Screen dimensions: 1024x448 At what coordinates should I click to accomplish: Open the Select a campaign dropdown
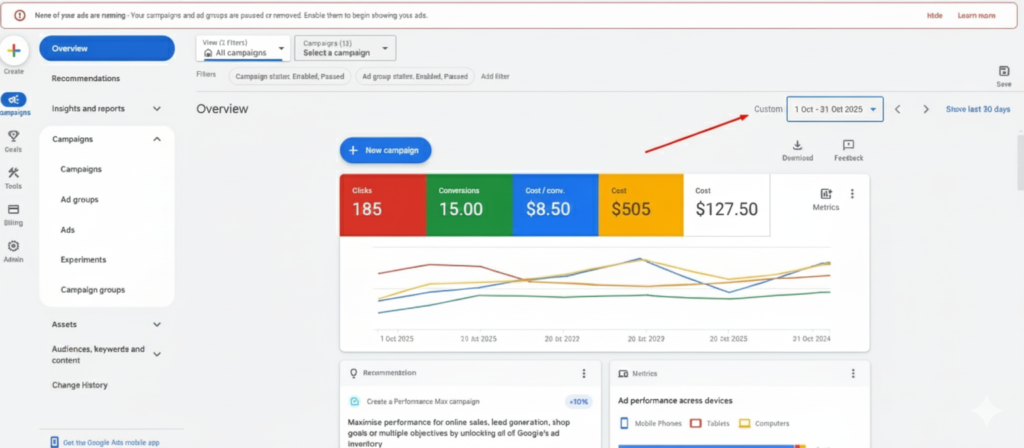344,48
